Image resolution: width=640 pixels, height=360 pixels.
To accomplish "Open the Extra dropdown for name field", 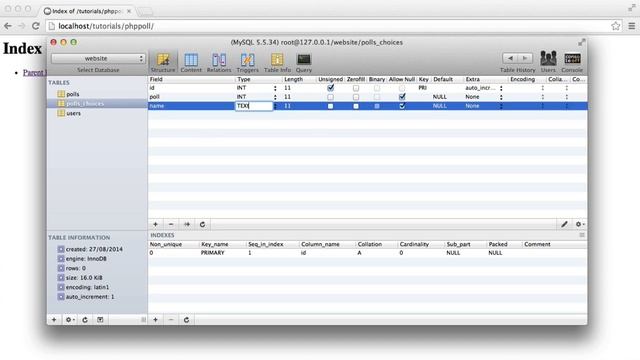I will coord(501,106).
